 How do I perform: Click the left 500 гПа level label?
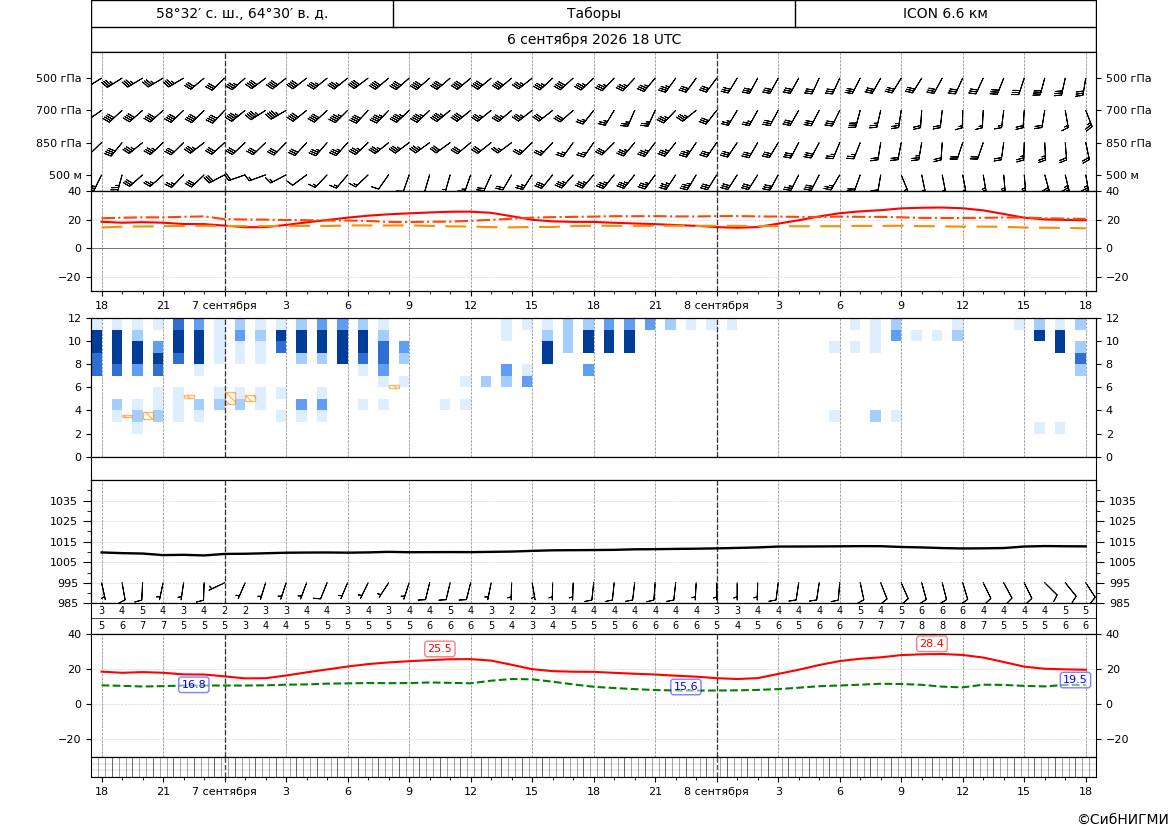pyautogui.click(x=59, y=78)
